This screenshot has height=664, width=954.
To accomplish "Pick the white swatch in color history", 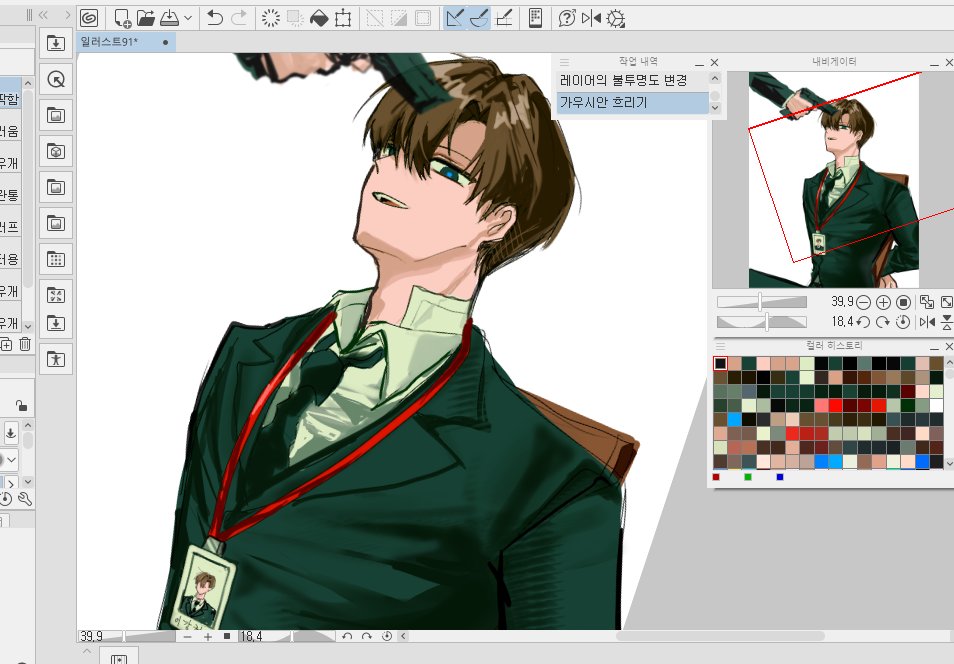I will (936, 405).
